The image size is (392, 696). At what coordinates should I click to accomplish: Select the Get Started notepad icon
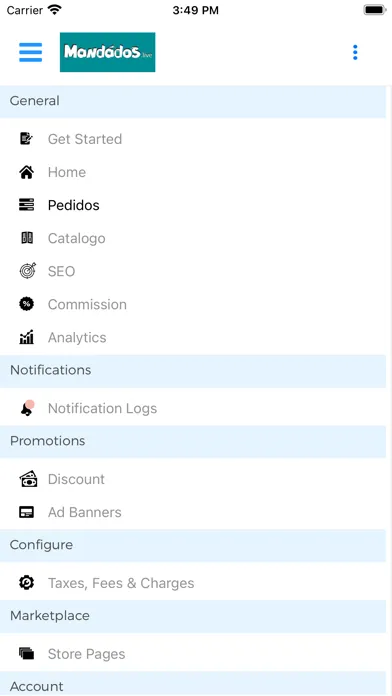pos(27,139)
